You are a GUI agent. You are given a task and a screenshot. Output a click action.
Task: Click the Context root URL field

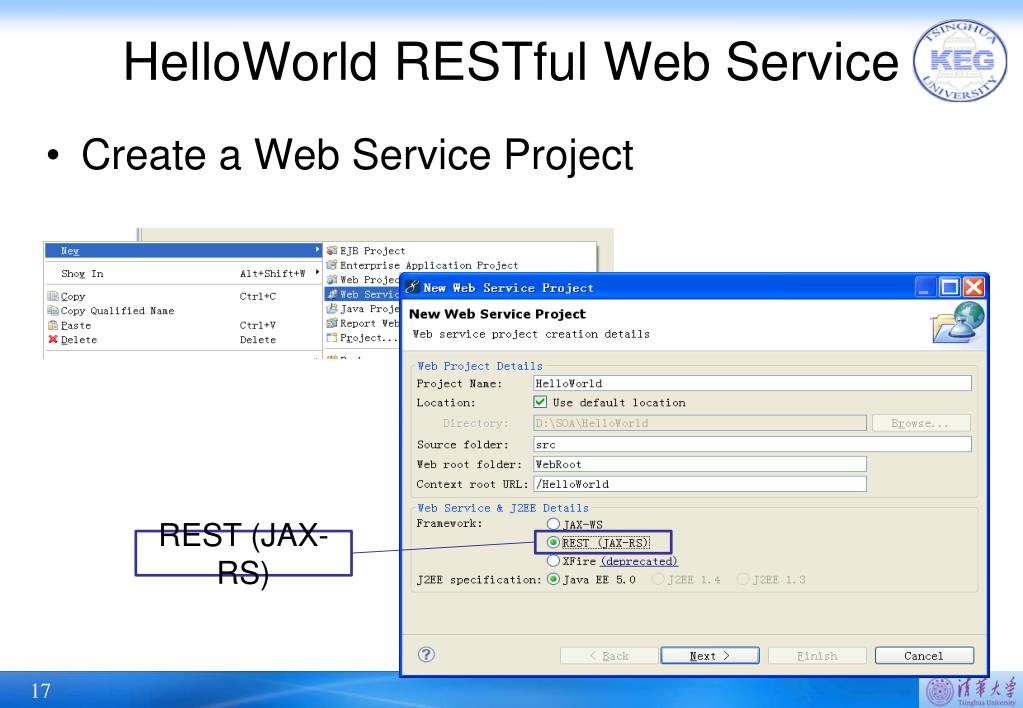[x=699, y=484]
